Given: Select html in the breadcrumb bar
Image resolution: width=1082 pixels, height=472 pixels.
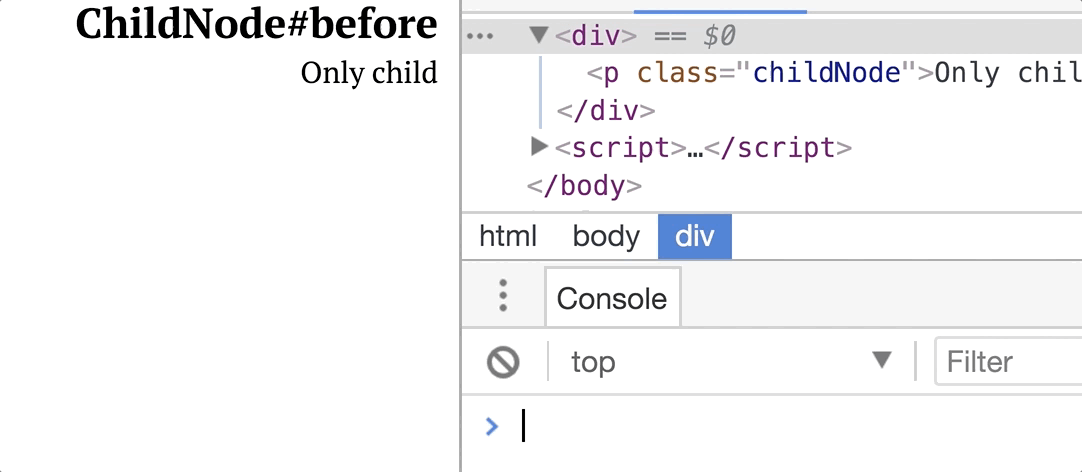Looking at the screenshot, I should [508, 237].
